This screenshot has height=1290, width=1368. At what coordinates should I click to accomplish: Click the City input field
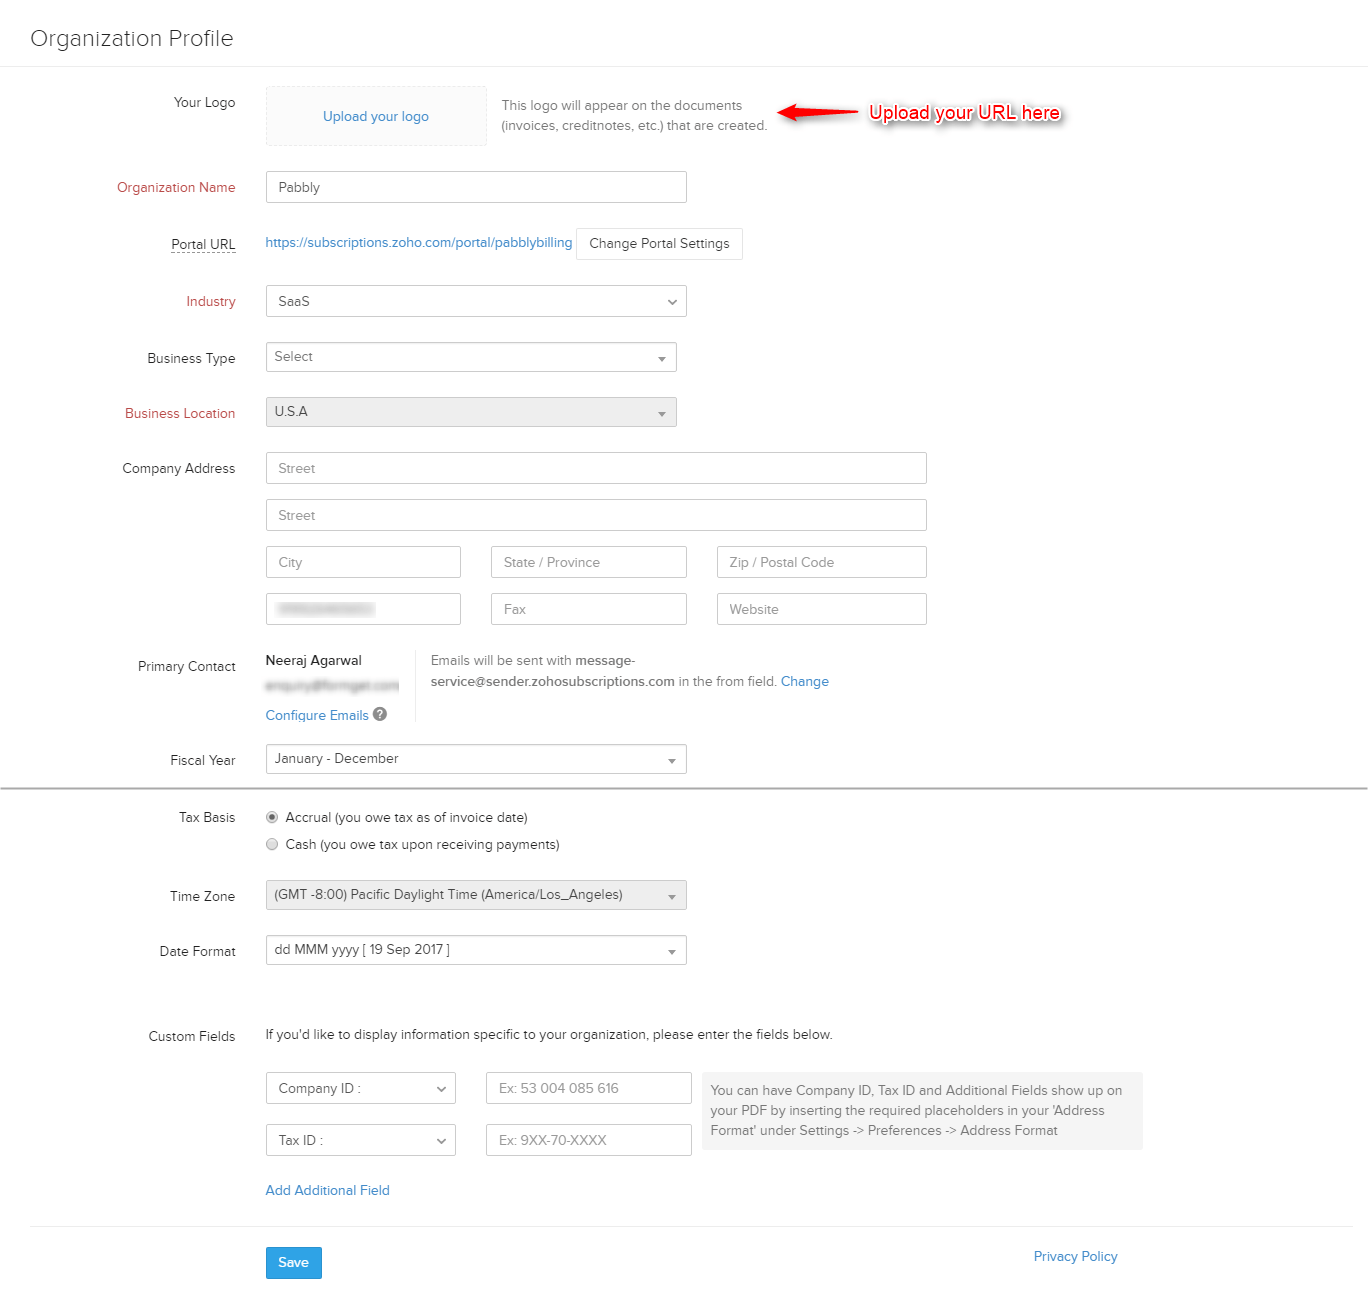[x=363, y=562]
